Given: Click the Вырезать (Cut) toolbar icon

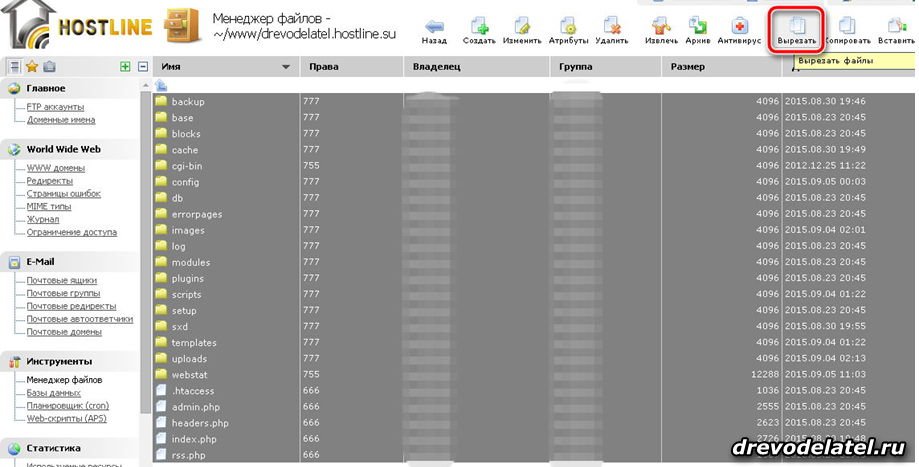Looking at the screenshot, I should (797, 28).
